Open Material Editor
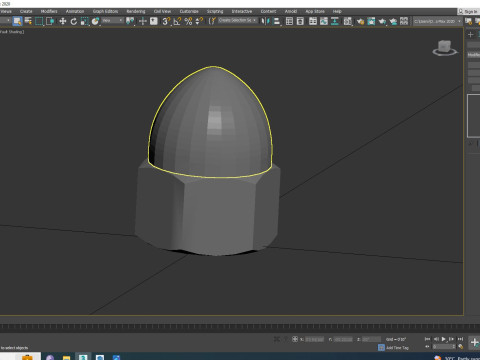480x360 pixels. pos(348,21)
